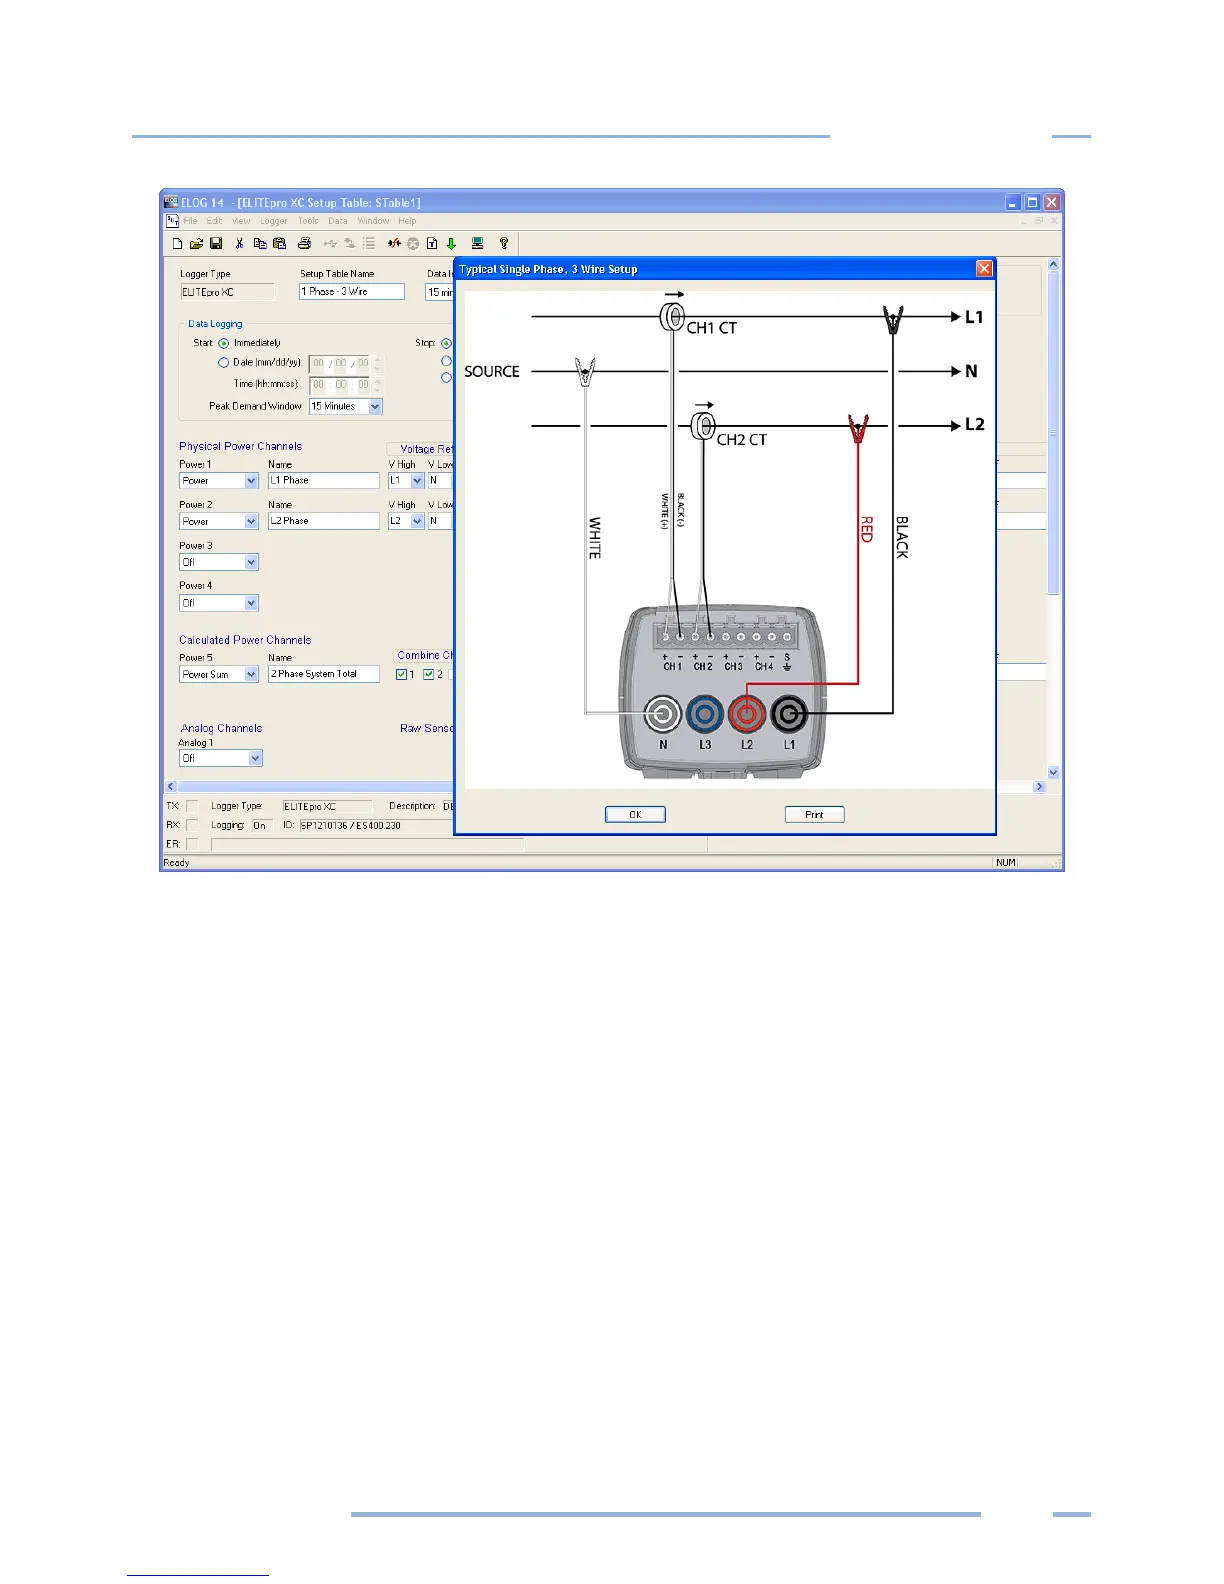Open the View menu
The width and height of the screenshot is (1224, 1584).
[241, 221]
